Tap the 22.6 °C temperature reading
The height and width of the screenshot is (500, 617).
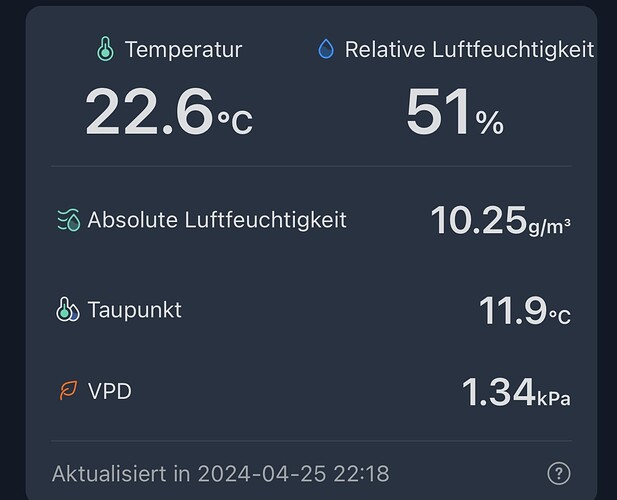pos(150,112)
